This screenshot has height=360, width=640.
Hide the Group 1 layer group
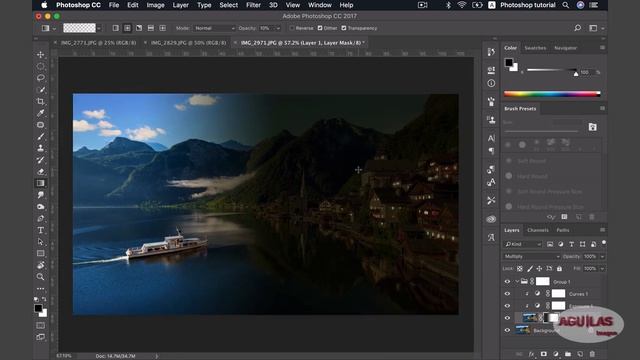507,282
